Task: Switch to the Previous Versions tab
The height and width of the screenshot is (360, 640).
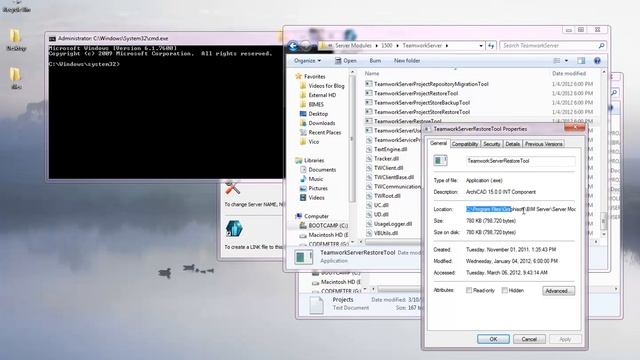Action: point(544,144)
